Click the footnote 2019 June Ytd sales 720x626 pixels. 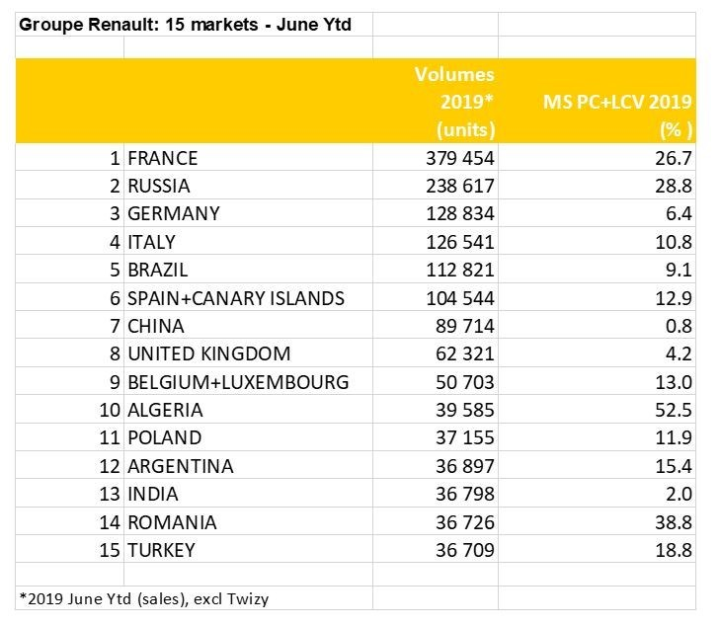coord(144,599)
